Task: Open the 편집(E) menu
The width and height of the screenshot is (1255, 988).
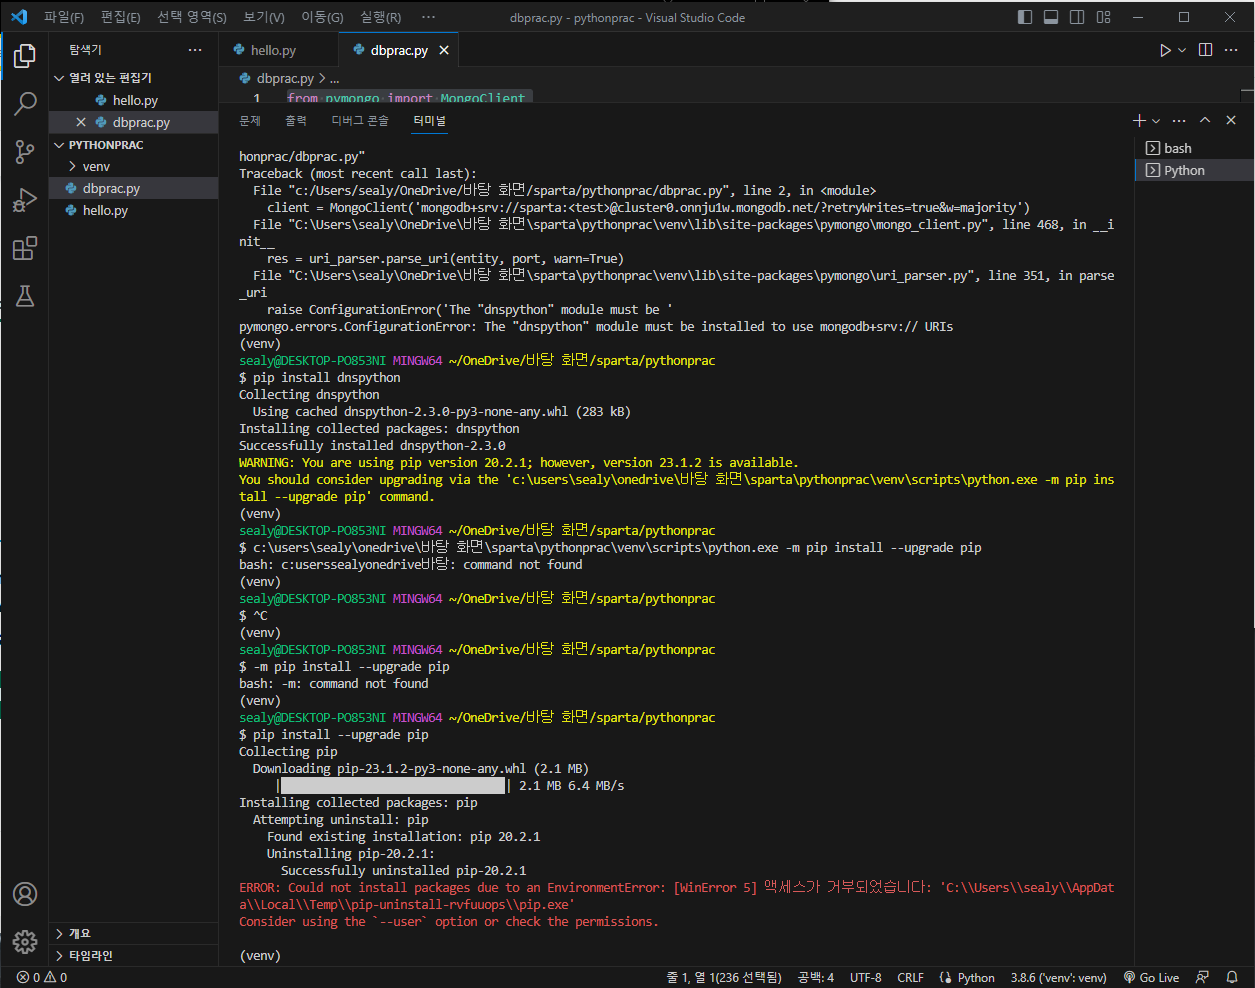Action: point(121,17)
